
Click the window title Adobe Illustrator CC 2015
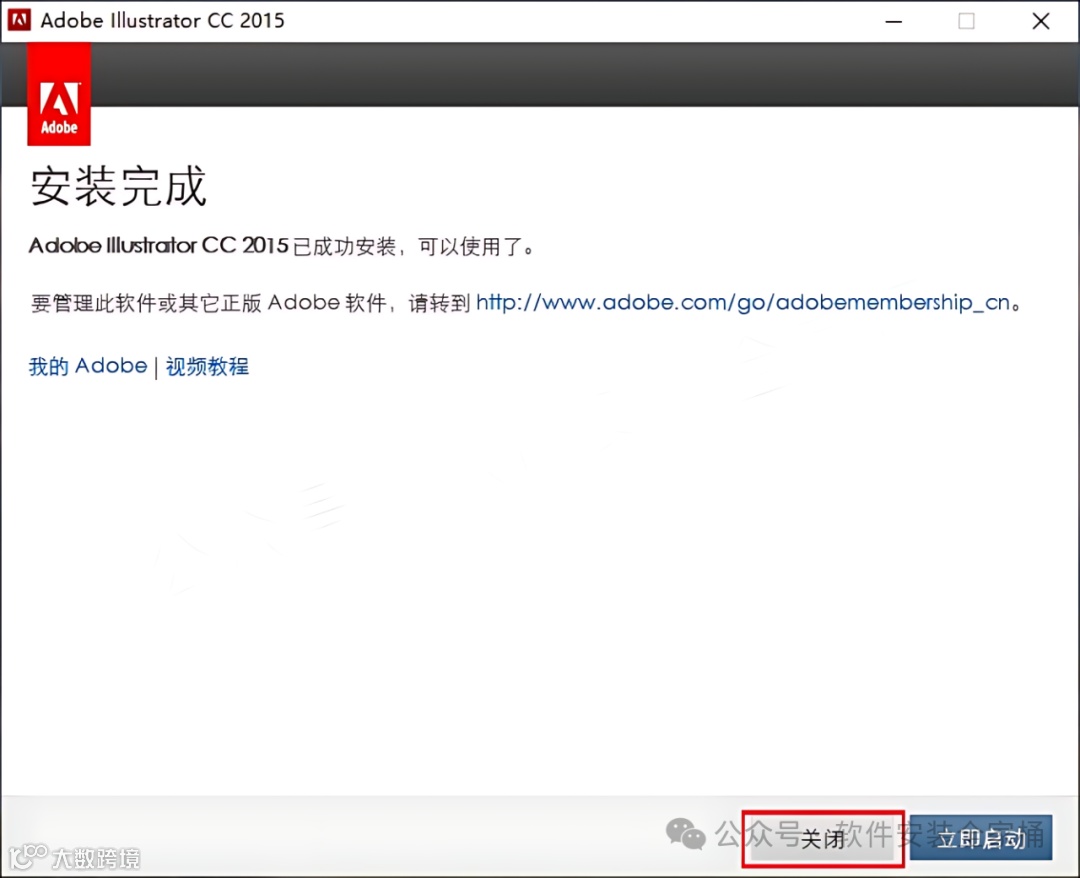pos(163,21)
